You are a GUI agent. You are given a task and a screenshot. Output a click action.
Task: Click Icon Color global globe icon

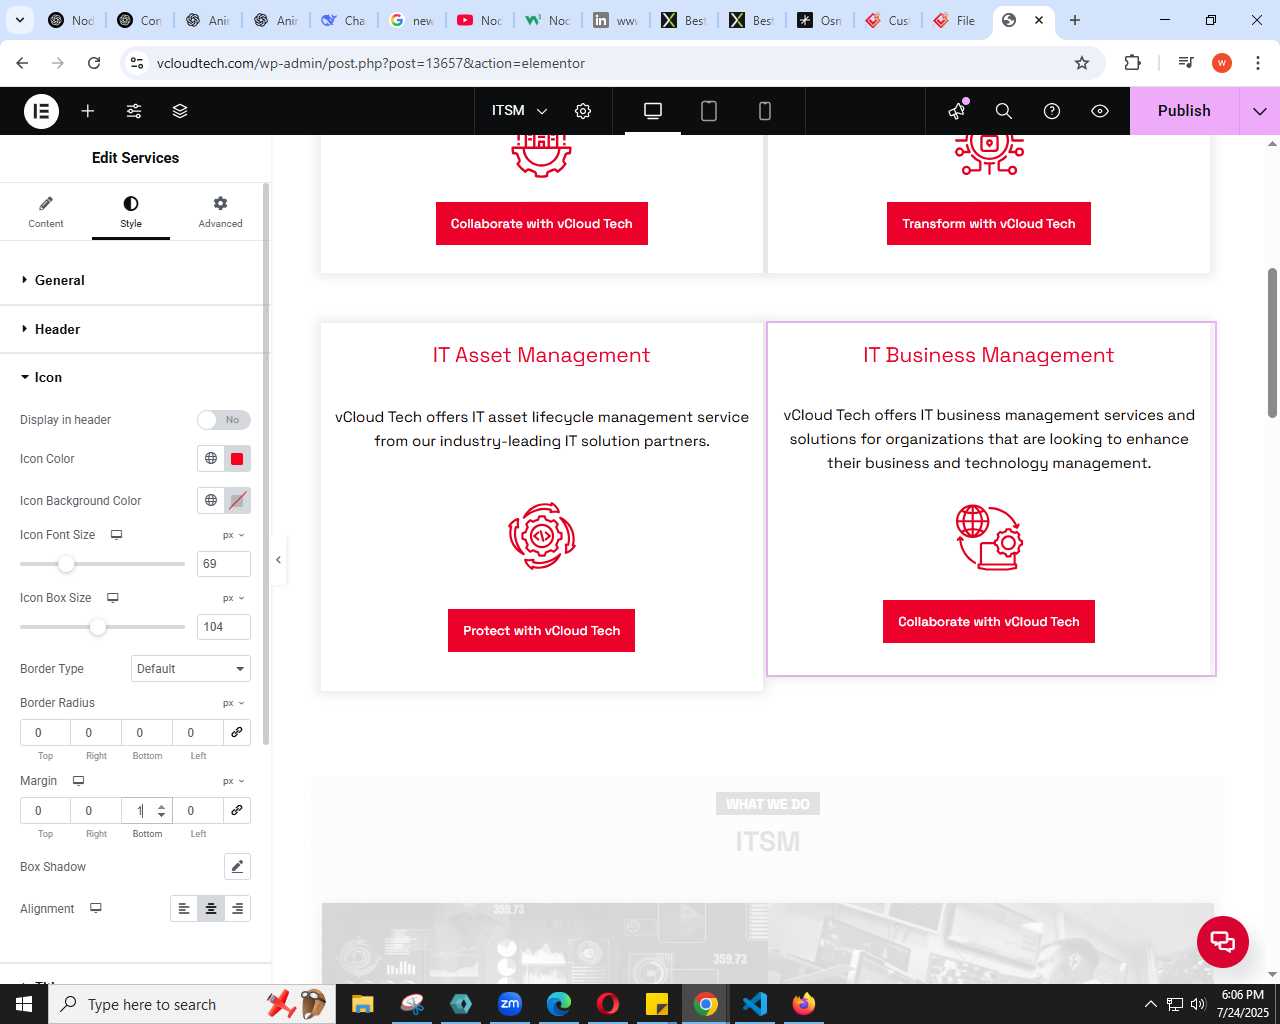tap(211, 459)
